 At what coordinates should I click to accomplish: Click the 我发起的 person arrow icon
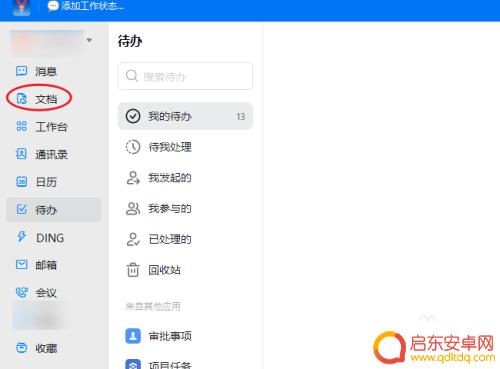pos(133,178)
